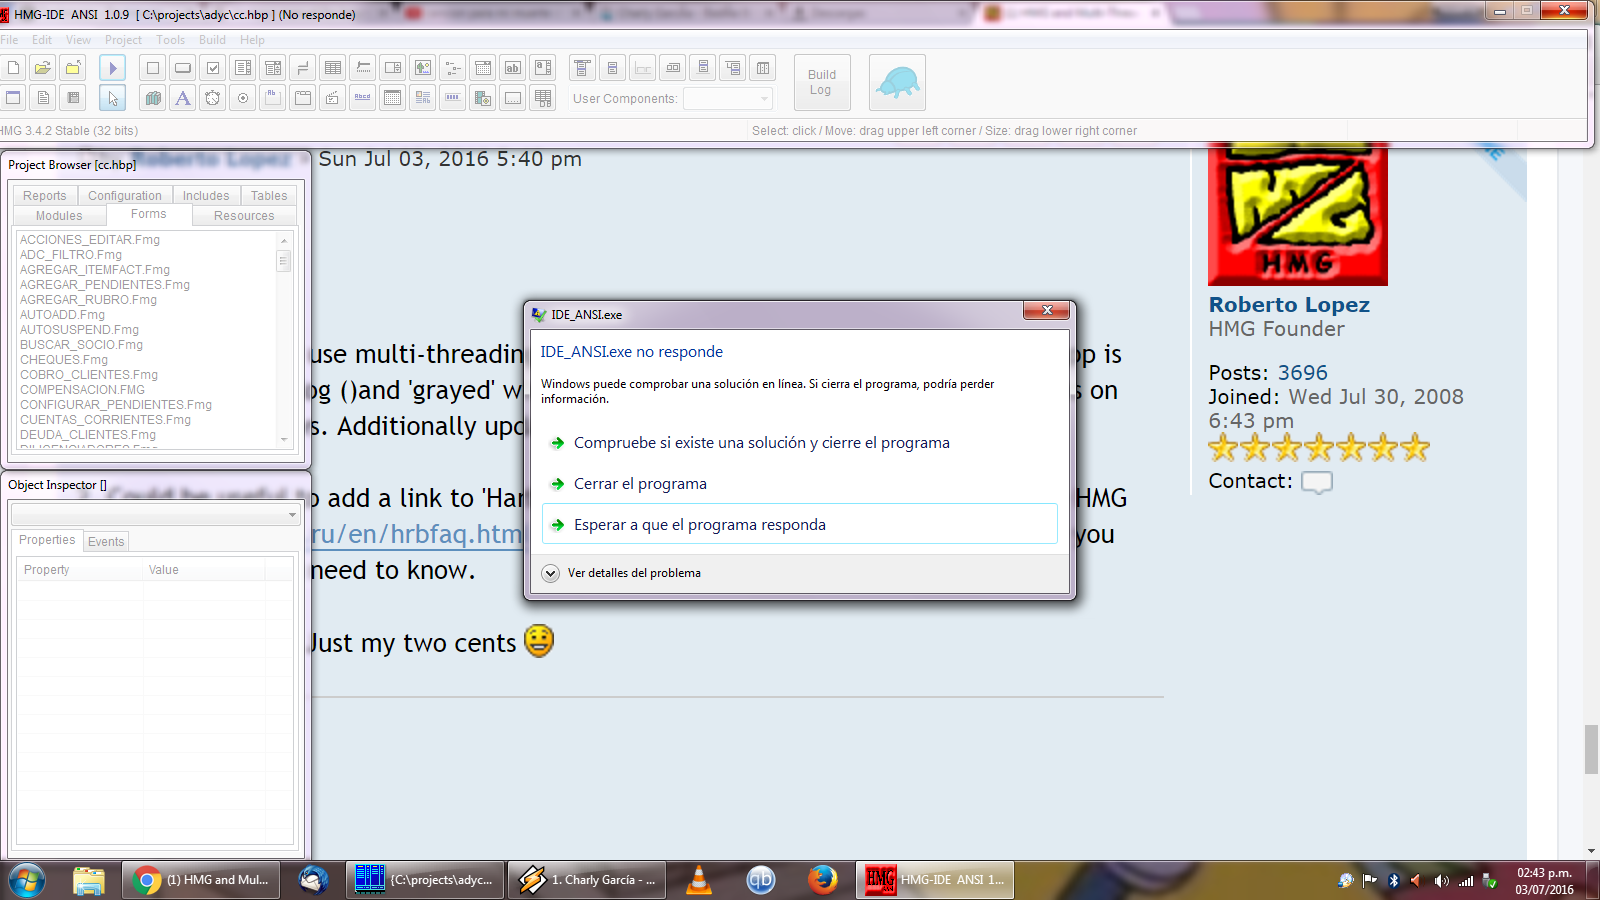Switch to the Events tab in Object Inspector
1600x900 pixels.
106,542
